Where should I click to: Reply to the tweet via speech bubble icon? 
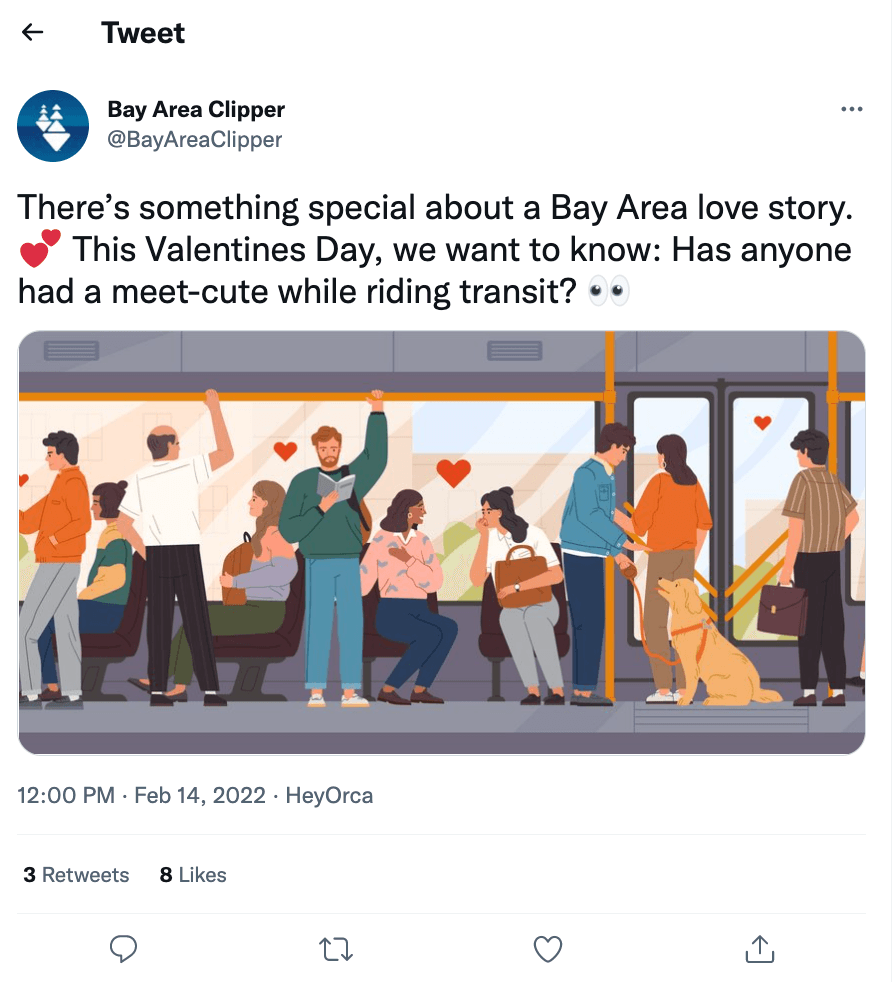pos(123,948)
